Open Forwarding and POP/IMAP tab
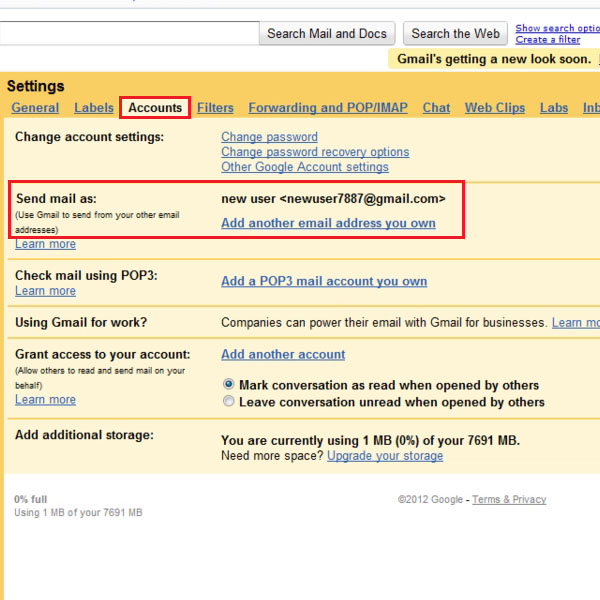Screen dimensions: 600x600 pyautogui.click(x=328, y=108)
